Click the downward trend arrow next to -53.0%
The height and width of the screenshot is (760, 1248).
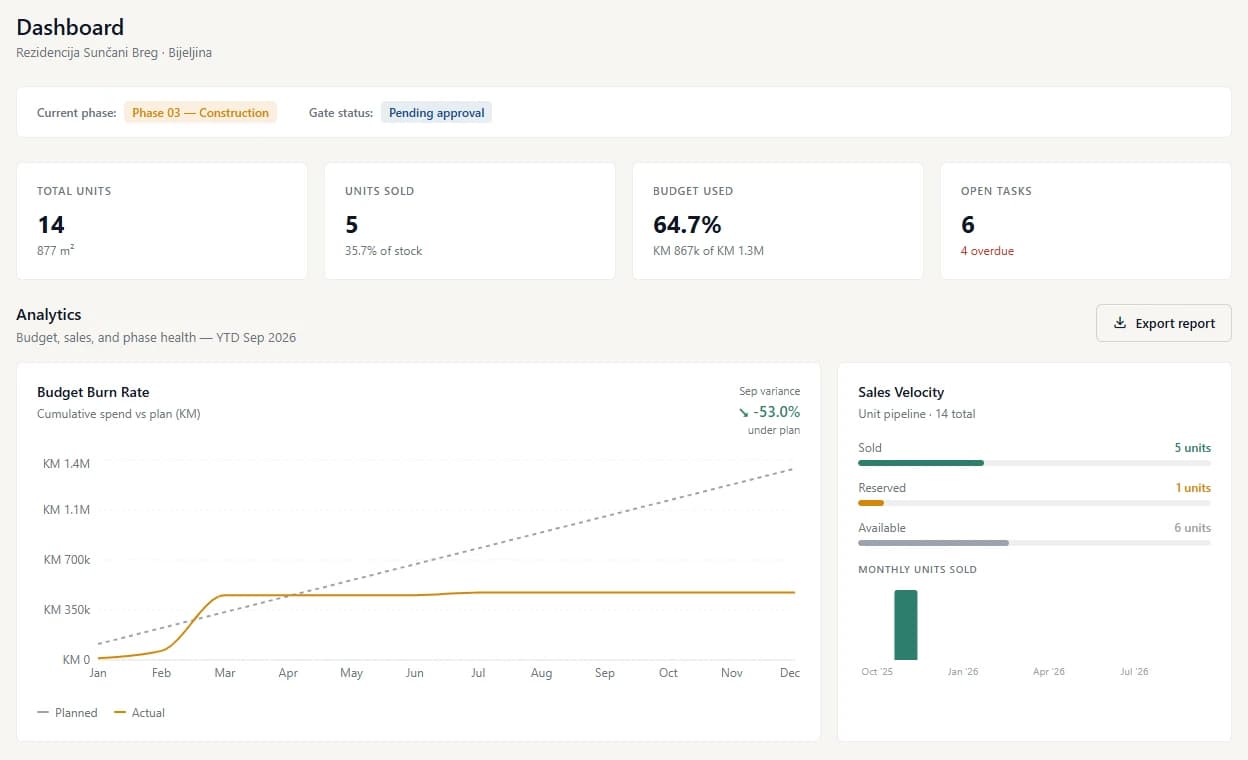[x=743, y=412]
